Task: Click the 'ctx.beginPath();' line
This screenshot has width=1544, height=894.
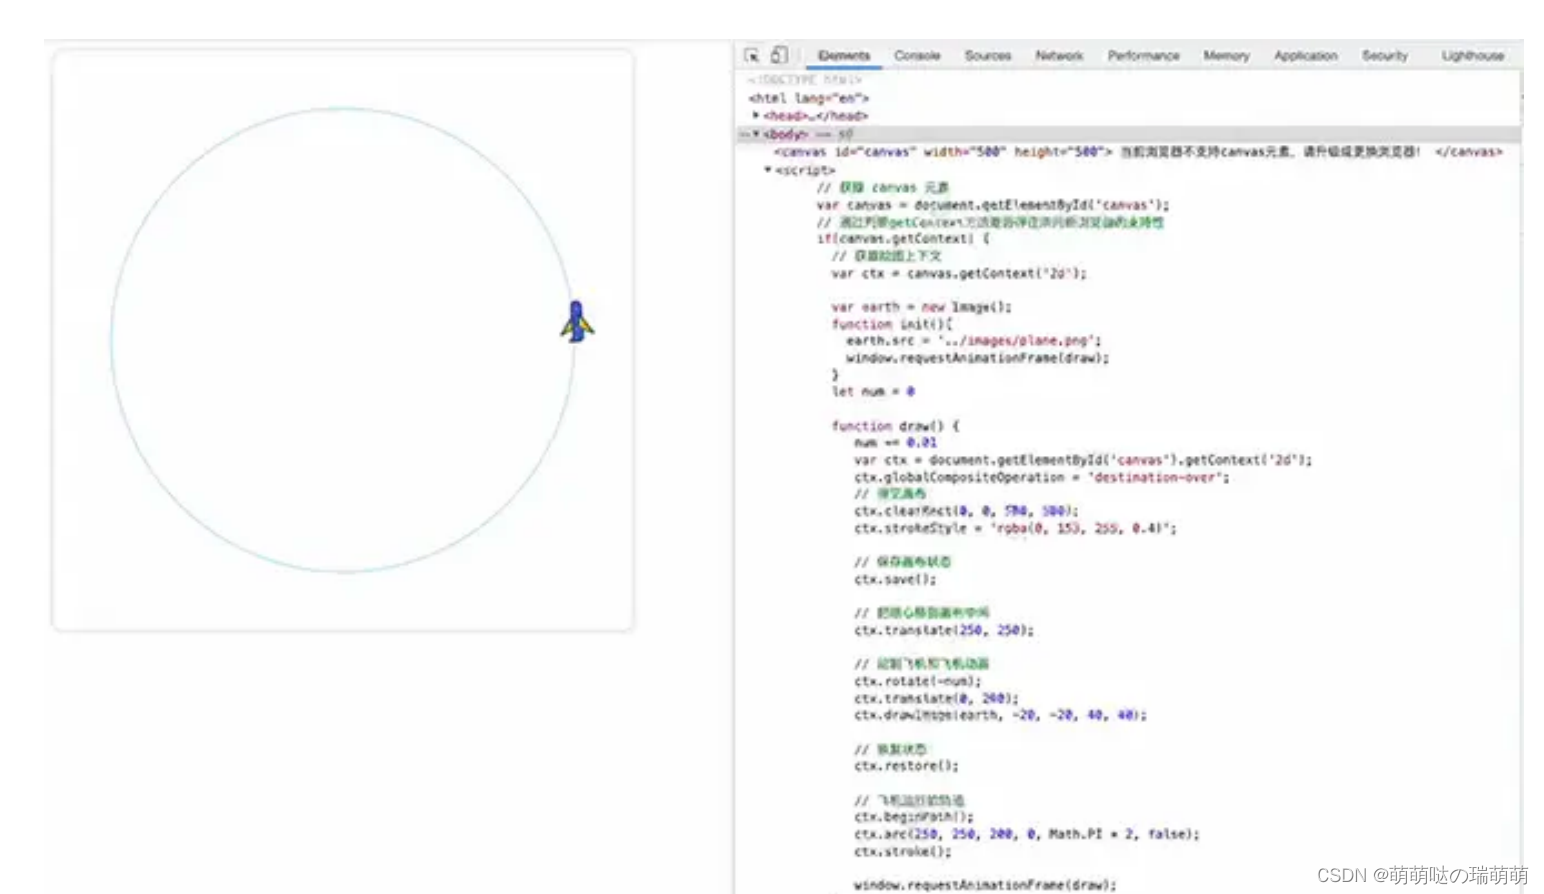Action: pyautogui.click(x=914, y=817)
